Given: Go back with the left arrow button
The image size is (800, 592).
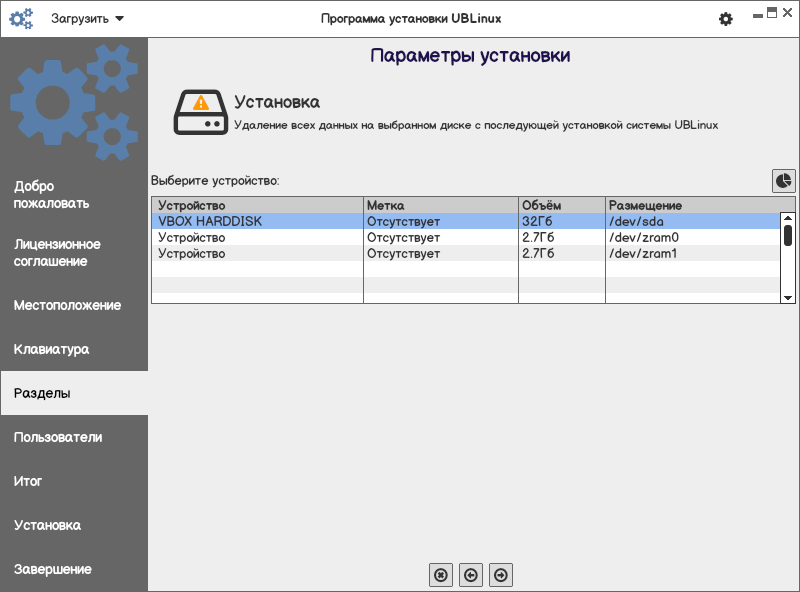Looking at the screenshot, I should click(x=471, y=574).
